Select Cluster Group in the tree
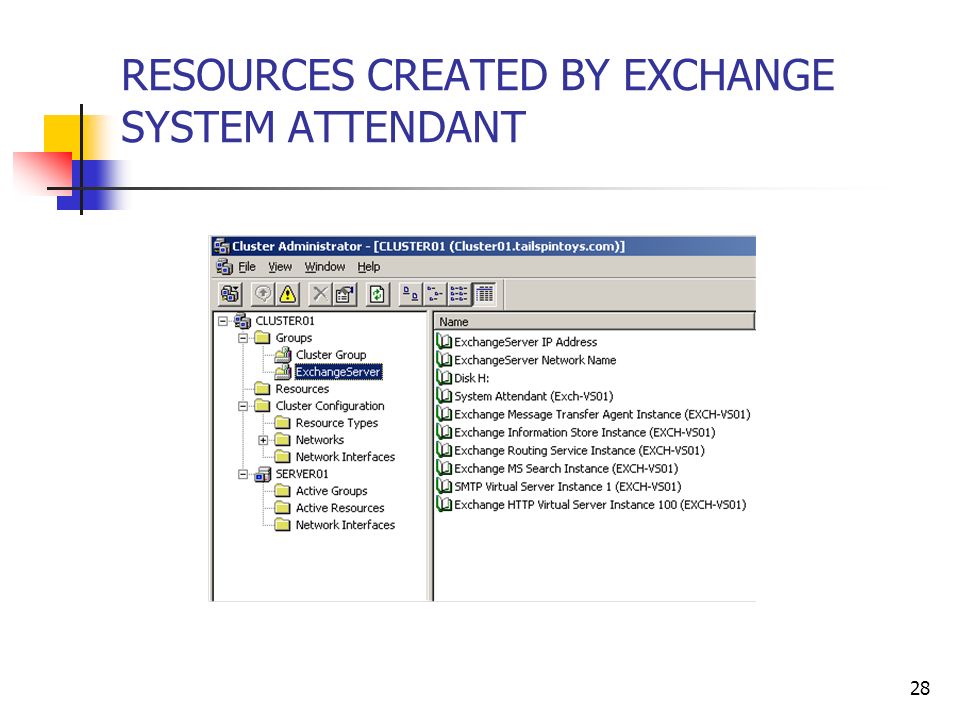 click(x=331, y=355)
